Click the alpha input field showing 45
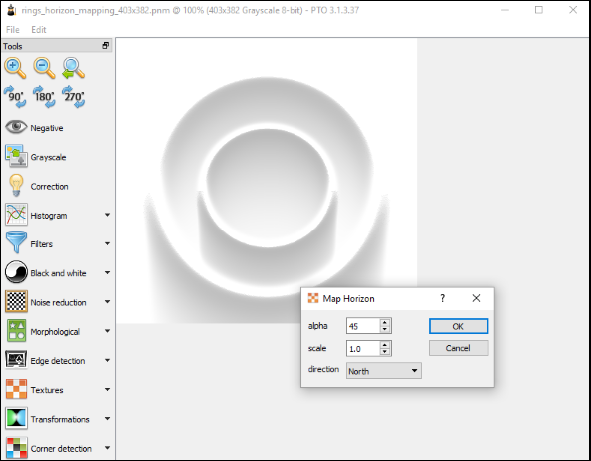591x461 pixels. click(363, 326)
